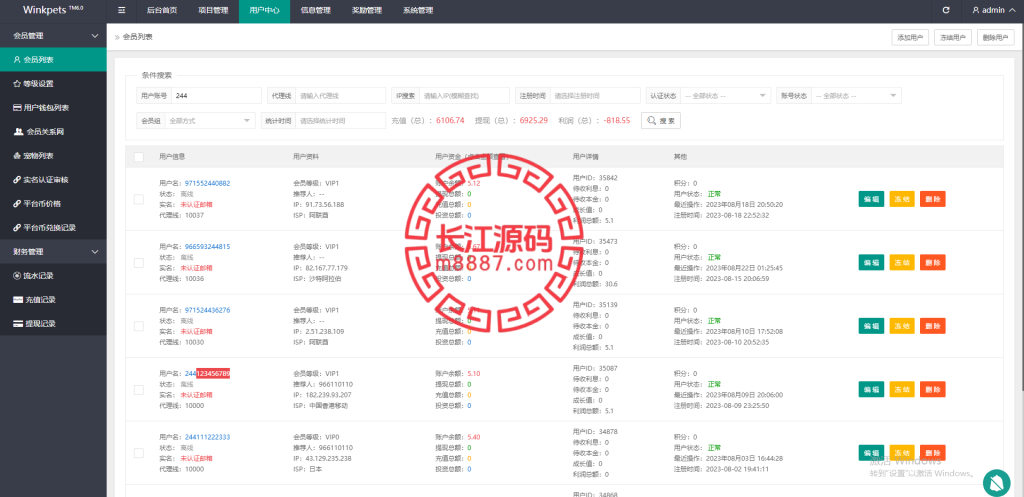Open username link 244111222333
1024x497 pixels.
(x=207, y=437)
